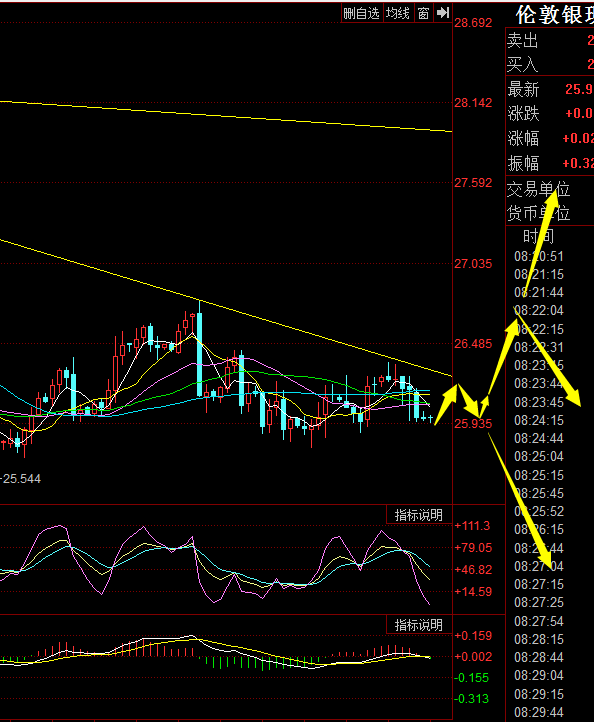Select the 08:27:25 tick row
594x722 pixels.
pyautogui.click(x=539, y=602)
